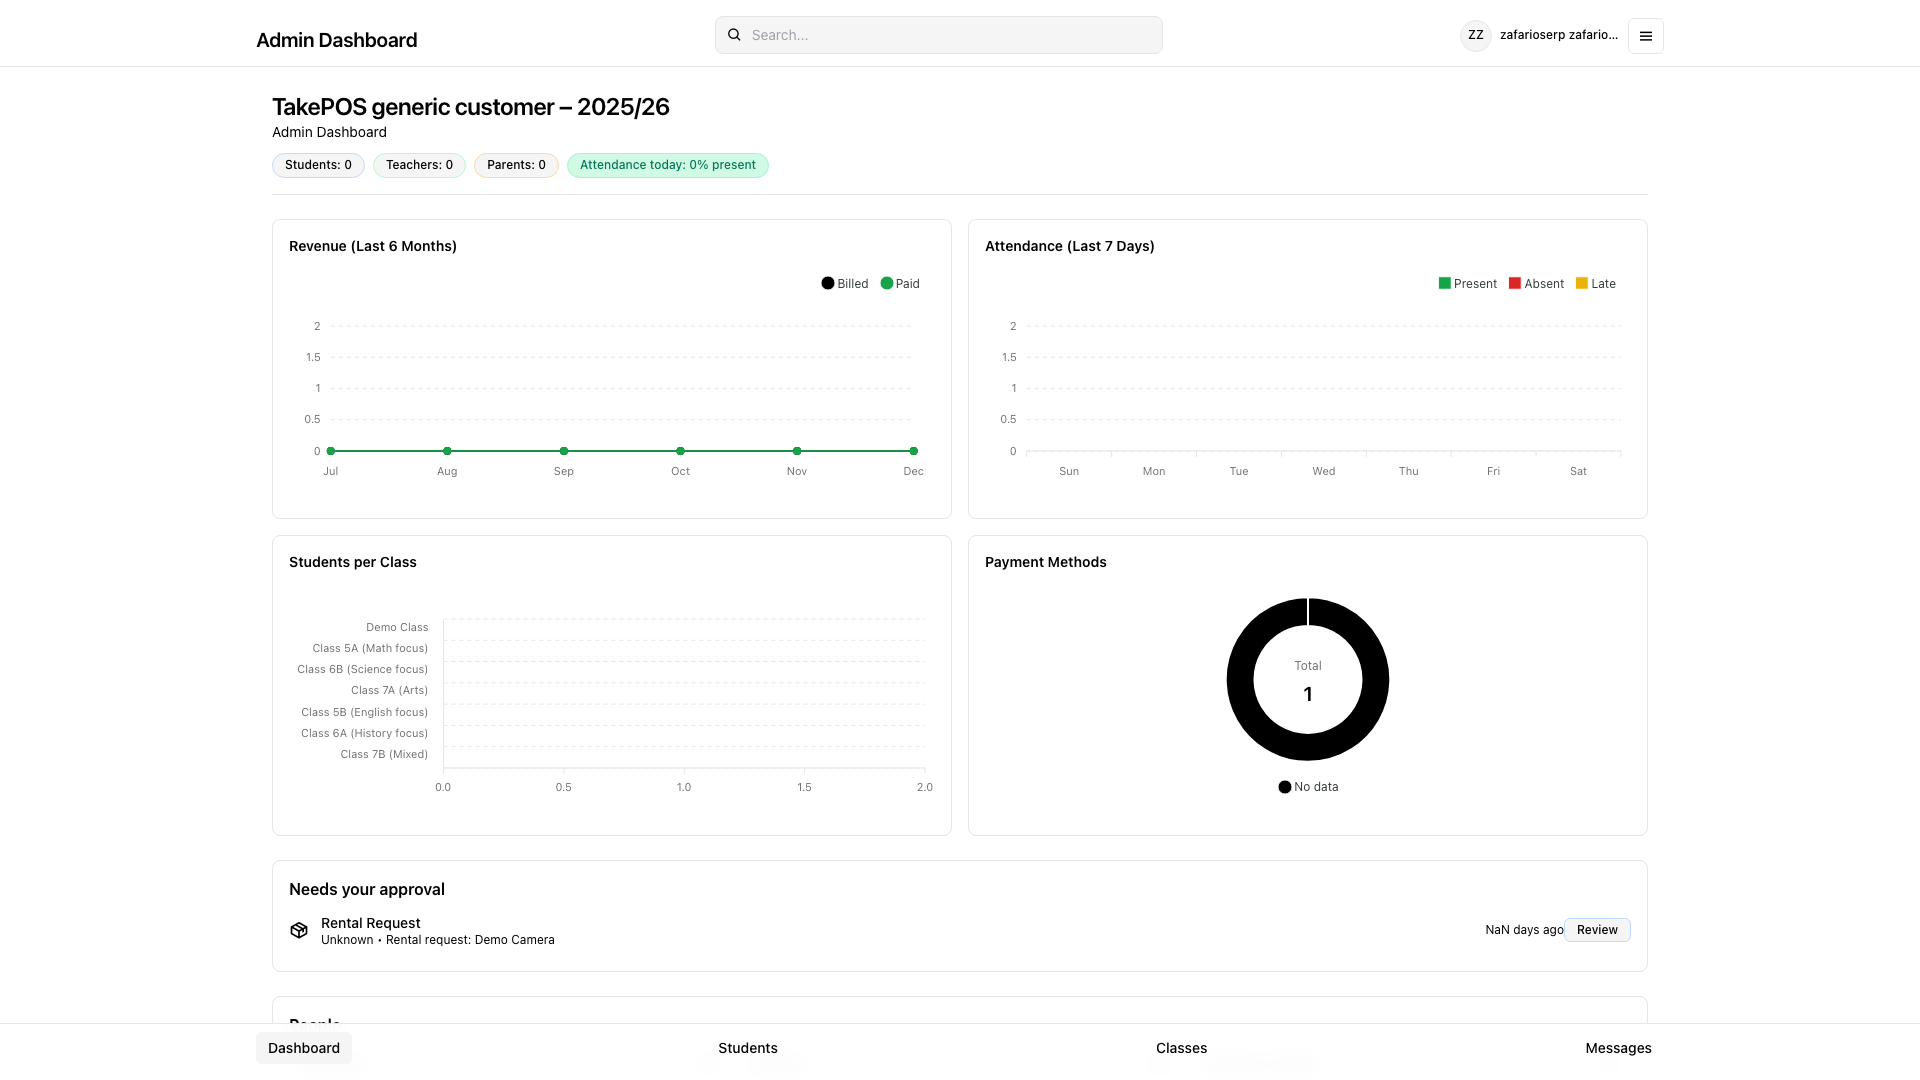
Task: Click the search magnifier icon
Action: pyautogui.click(x=734, y=35)
